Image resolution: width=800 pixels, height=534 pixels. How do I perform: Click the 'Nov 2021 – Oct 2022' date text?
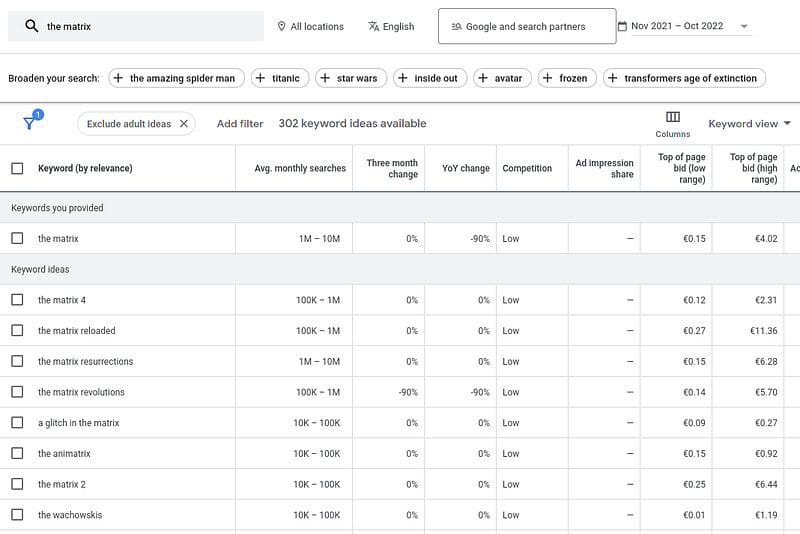pos(677,26)
